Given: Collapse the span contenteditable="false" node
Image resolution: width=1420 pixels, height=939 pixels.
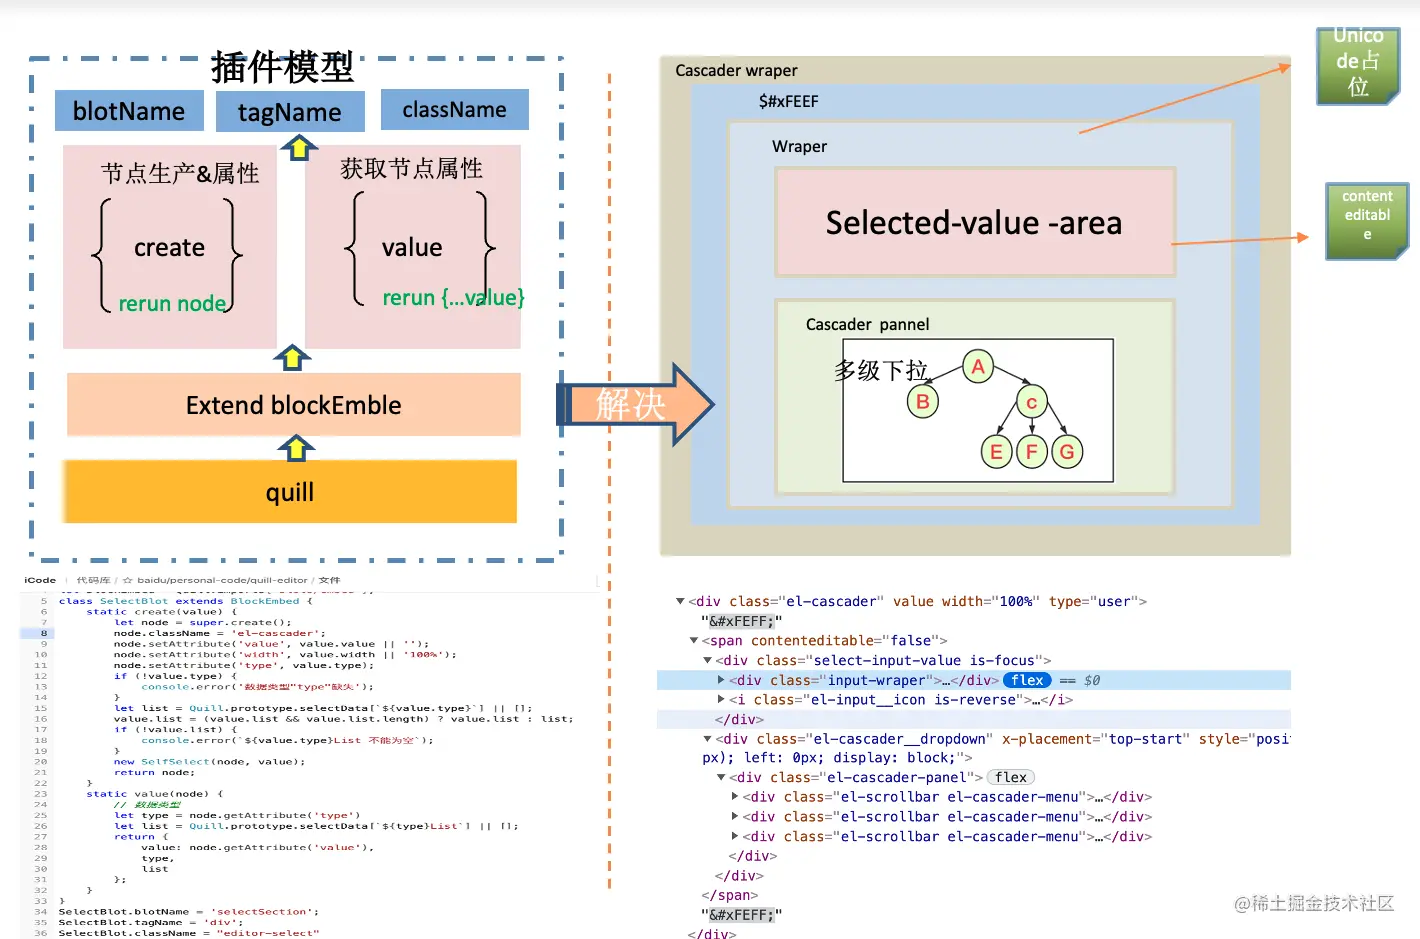Looking at the screenshot, I should [694, 640].
